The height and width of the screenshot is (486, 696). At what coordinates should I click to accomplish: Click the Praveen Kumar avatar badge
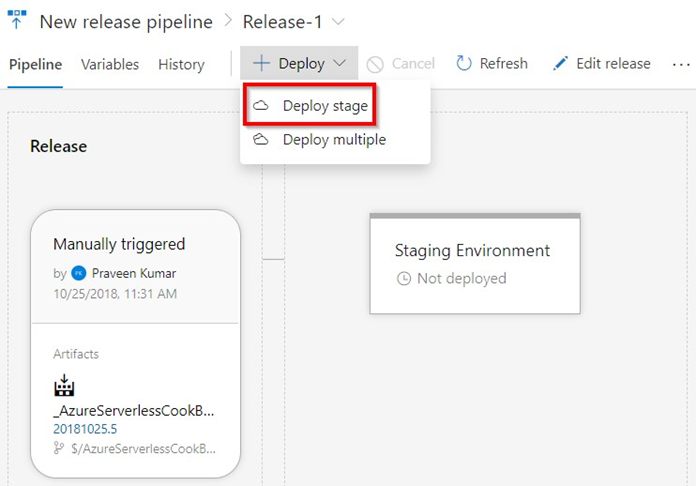point(79,273)
